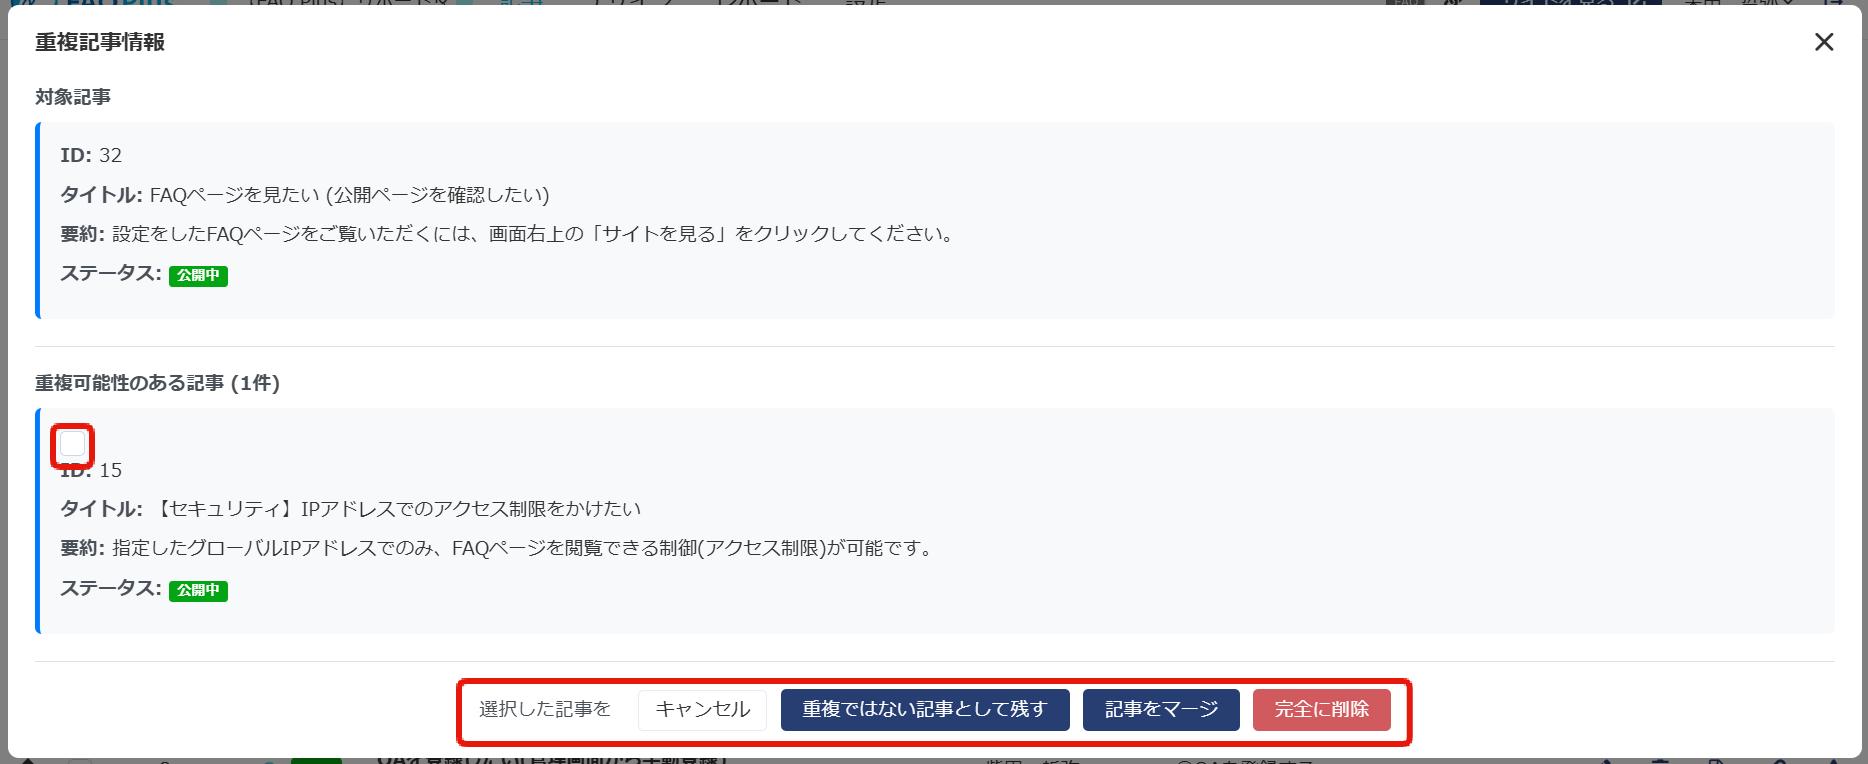Click the 選択した記事を label
Image resolution: width=1868 pixels, height=764 pixels.
point(545,710)
